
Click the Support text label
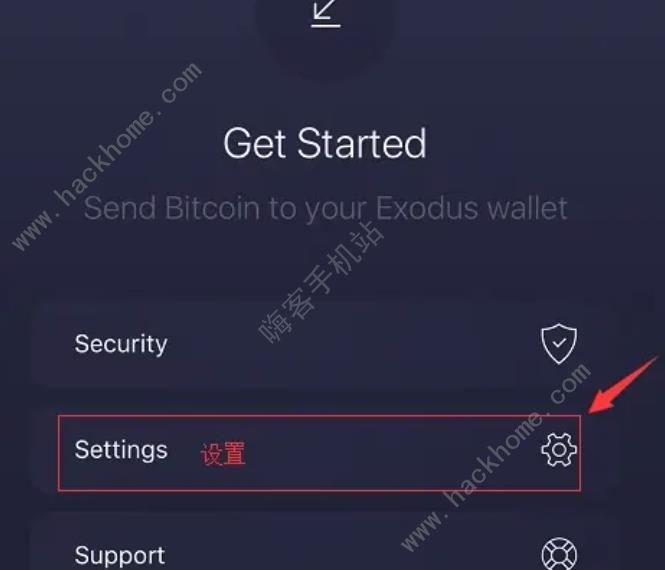point(120,556)
